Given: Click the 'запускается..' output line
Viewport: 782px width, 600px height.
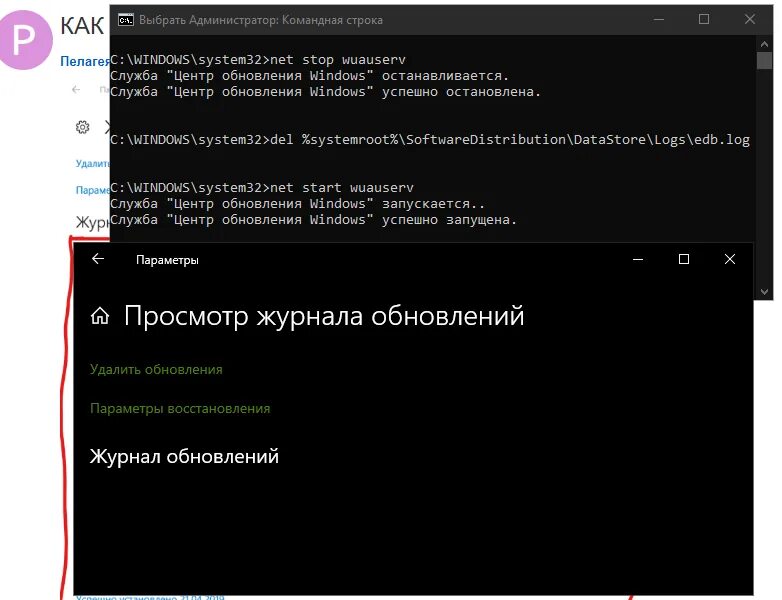Looking at the screenshot, I should tap(297, 203).
